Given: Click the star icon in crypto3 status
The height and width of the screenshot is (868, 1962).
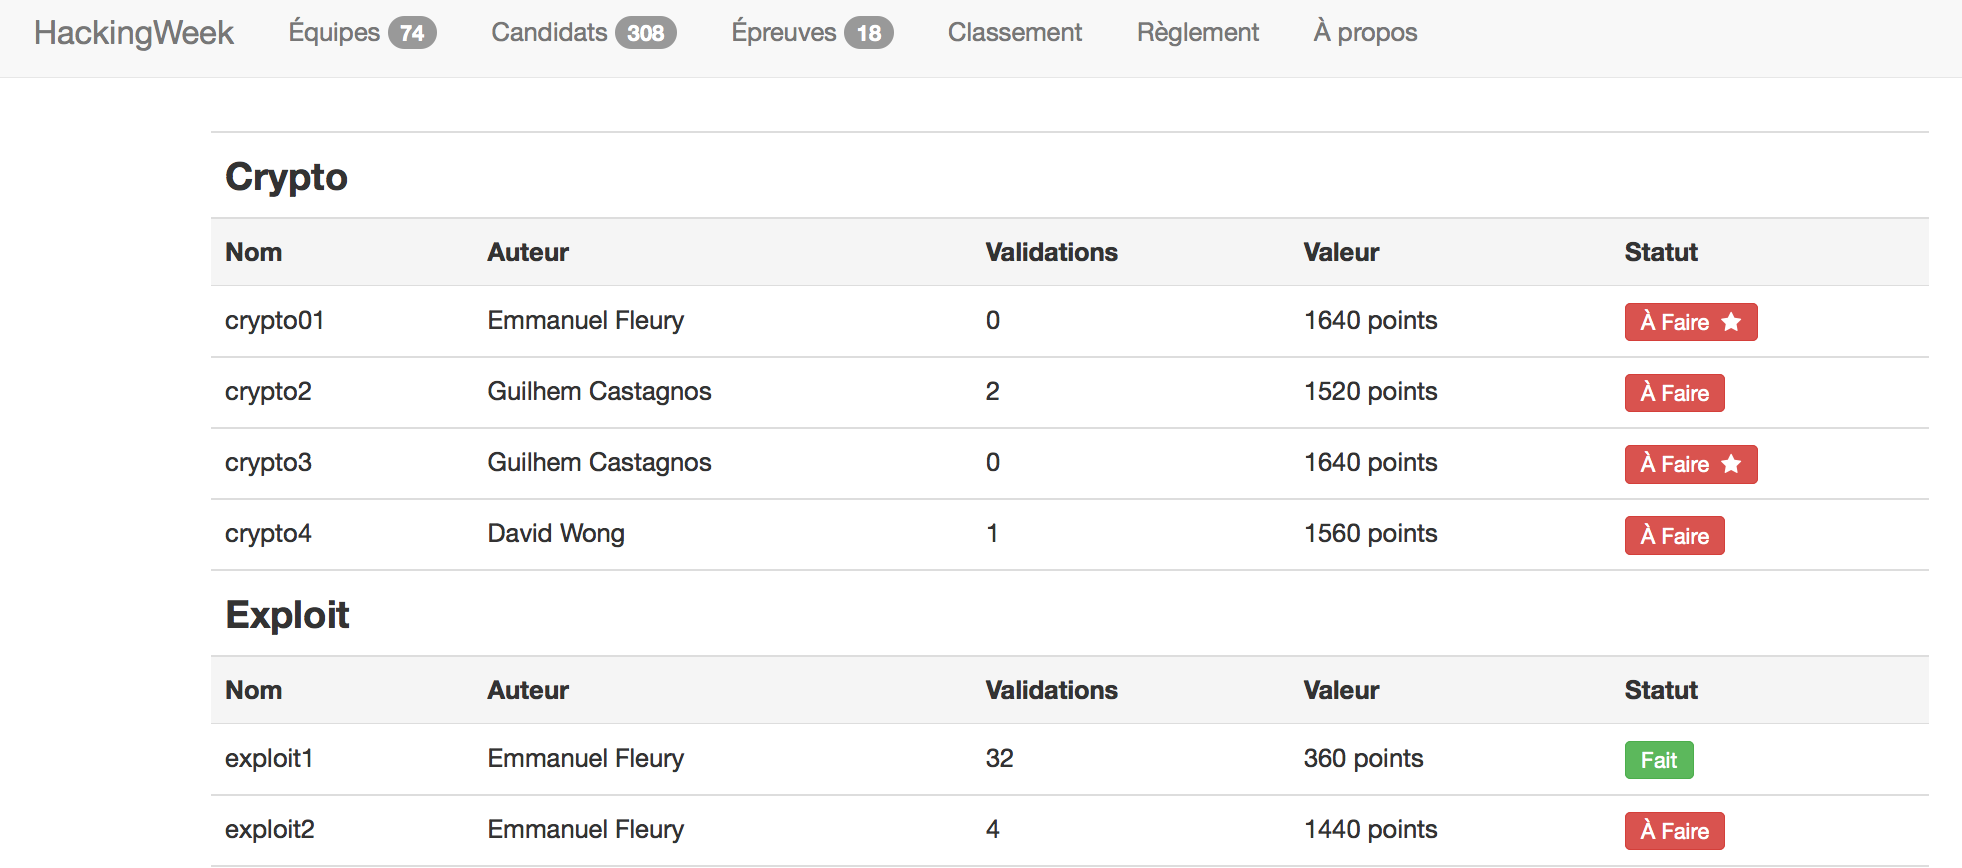Looking at the screenshot, I should pos(1731,464).
